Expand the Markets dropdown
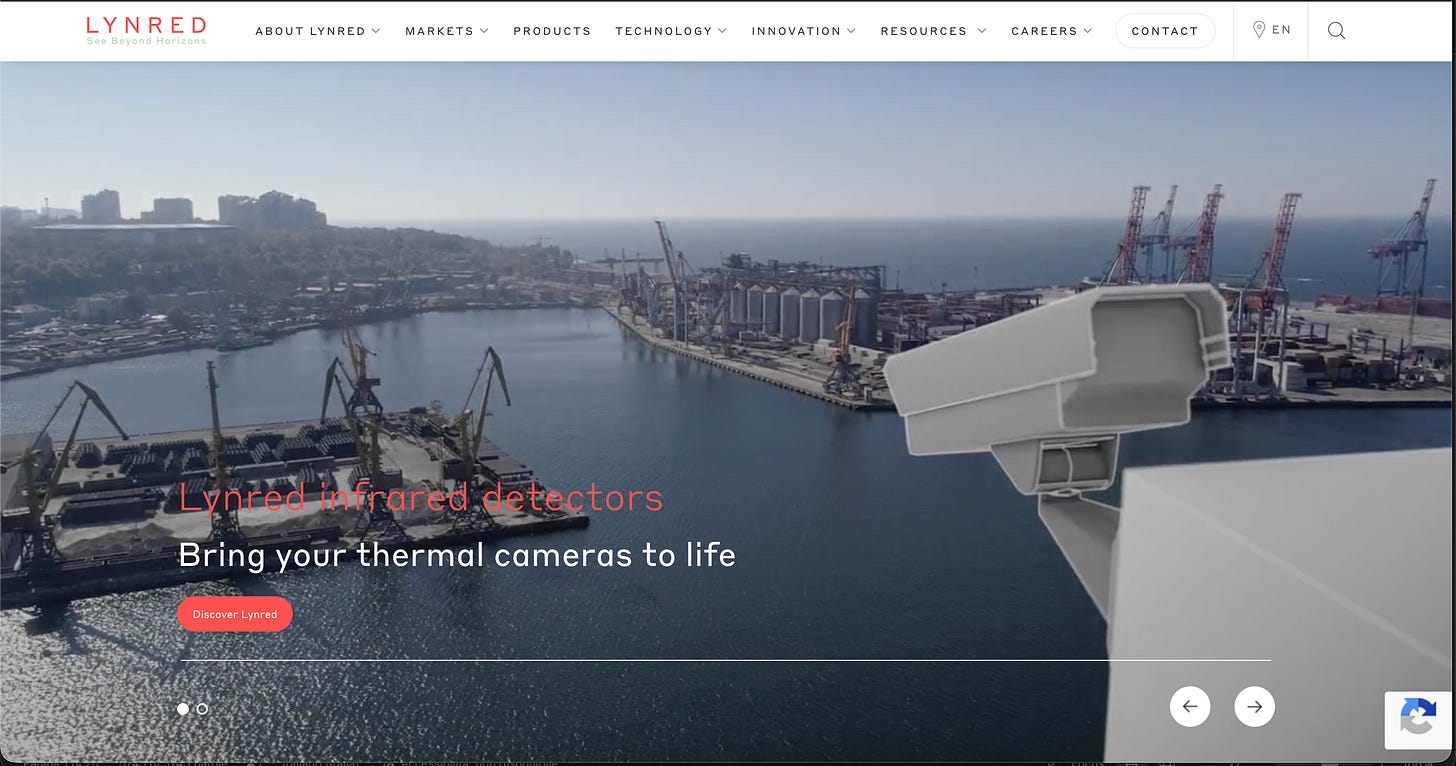This screenshot has height=766, width=1456. click(447, 31)
